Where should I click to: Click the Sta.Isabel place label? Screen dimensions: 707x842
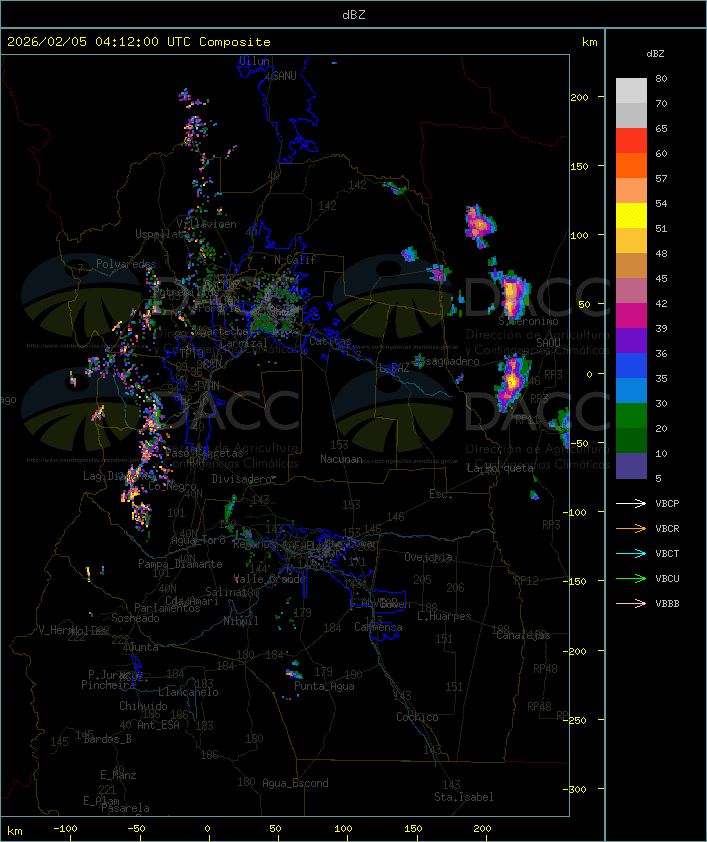[x=464, y=797]
